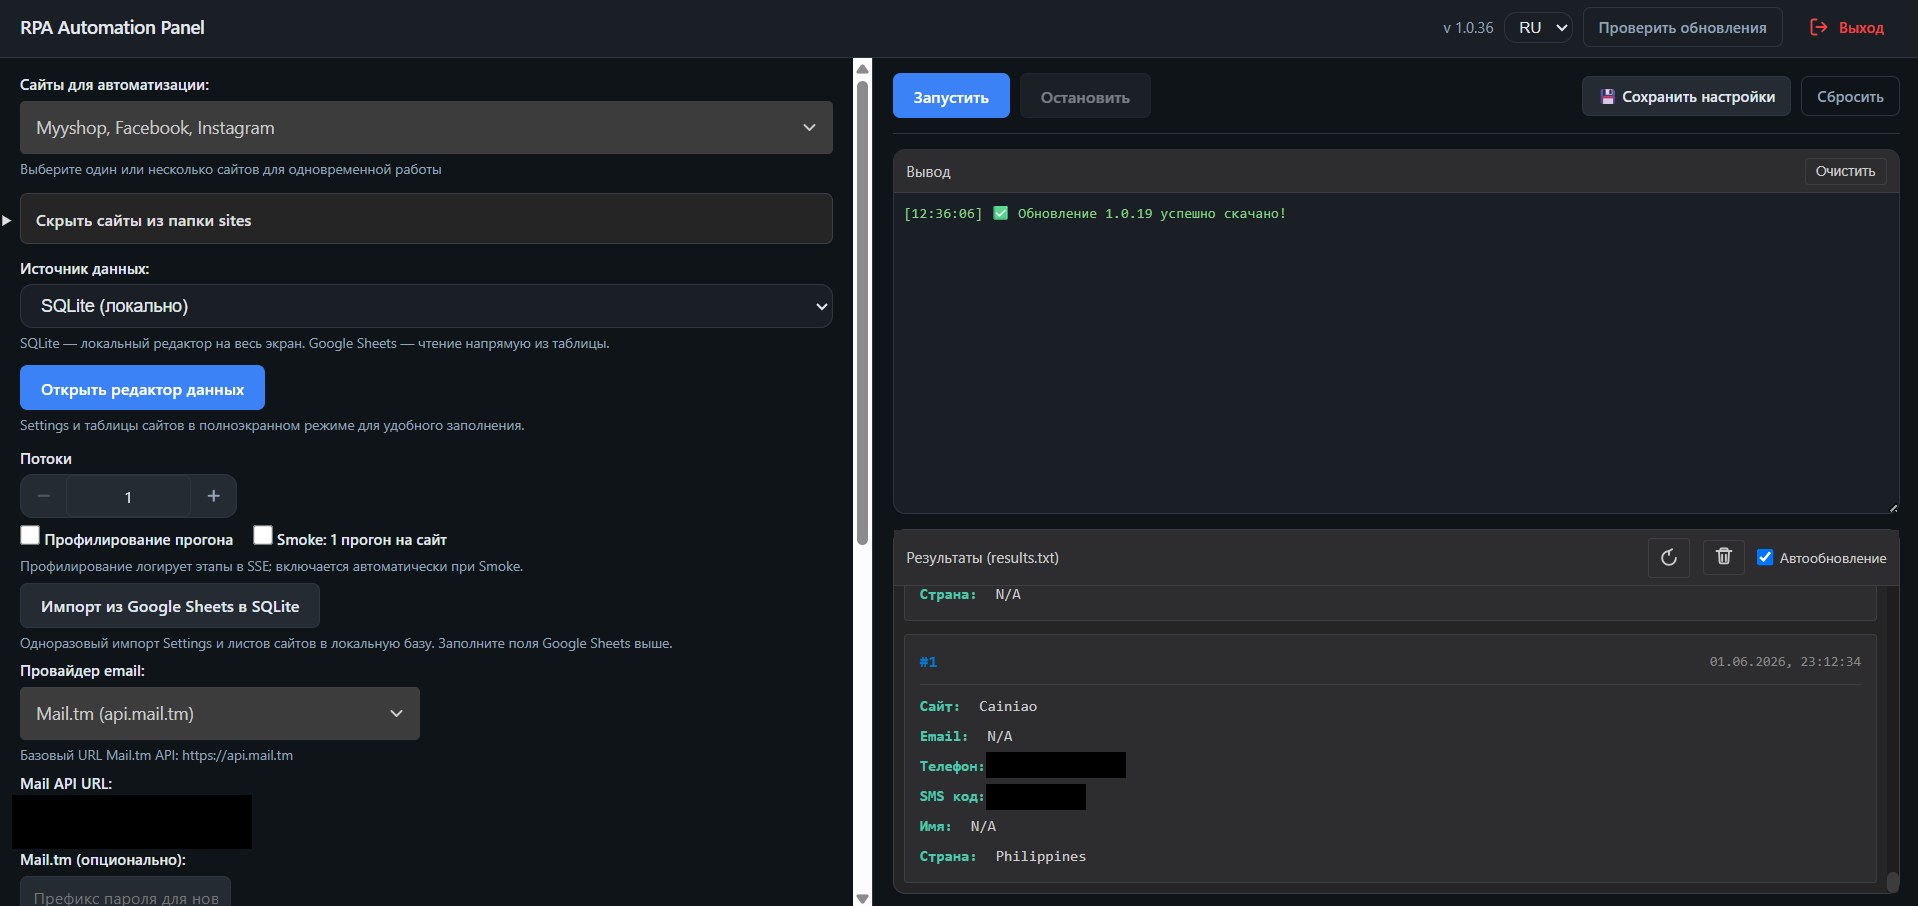Click the version label v 1.0.36

click(x=1468, y=28)
